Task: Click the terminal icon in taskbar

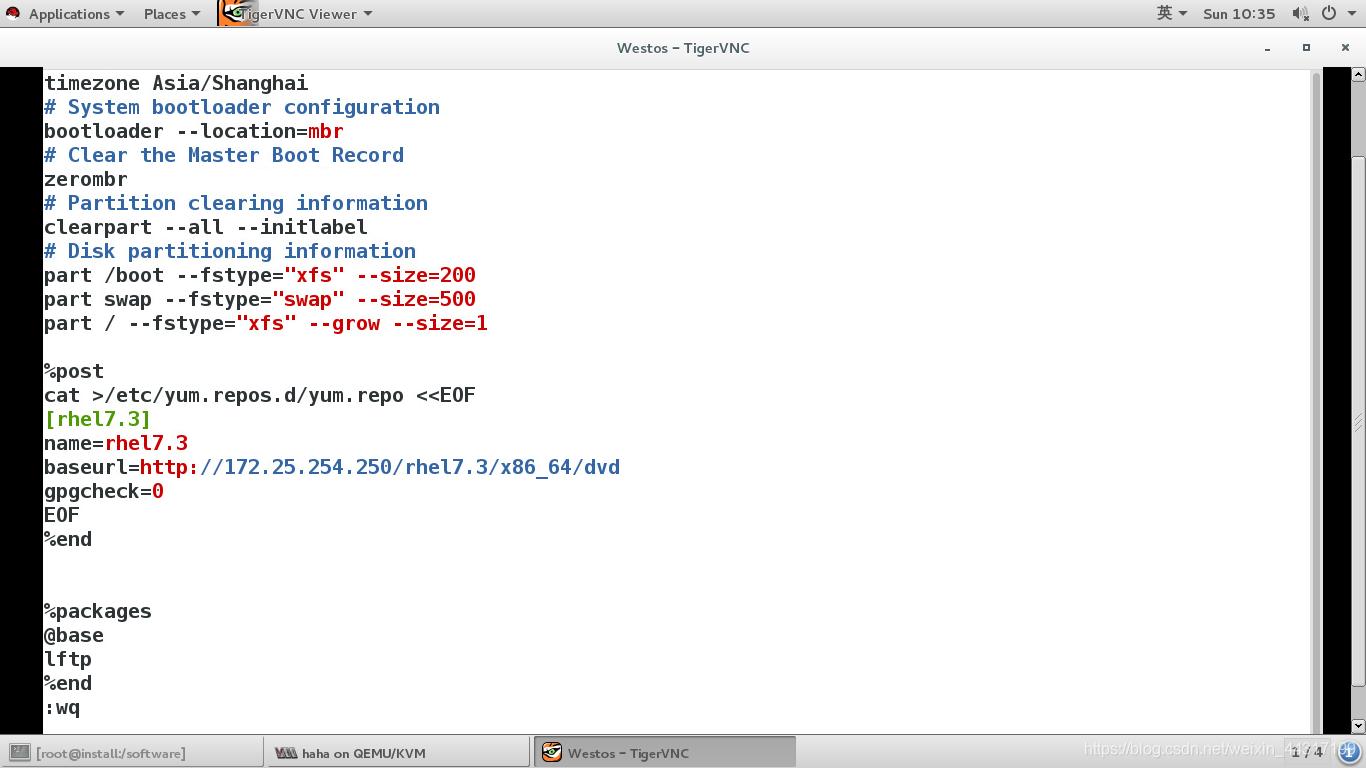Action: click(19, 753)
